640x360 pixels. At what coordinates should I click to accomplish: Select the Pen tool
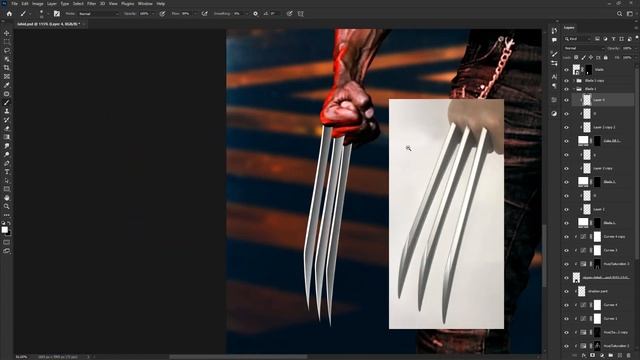point(7,163)
